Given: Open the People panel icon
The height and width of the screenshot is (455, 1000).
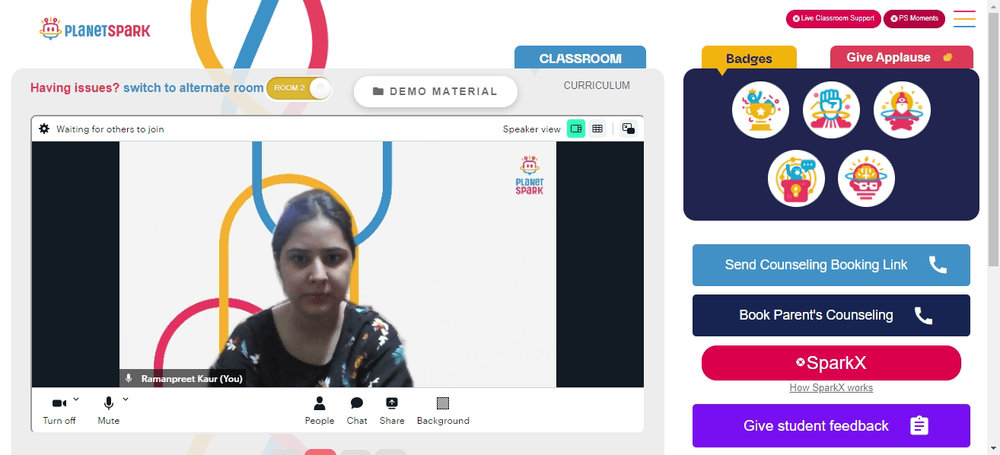Looking at the screenshot, I should [x=320, y=403].
